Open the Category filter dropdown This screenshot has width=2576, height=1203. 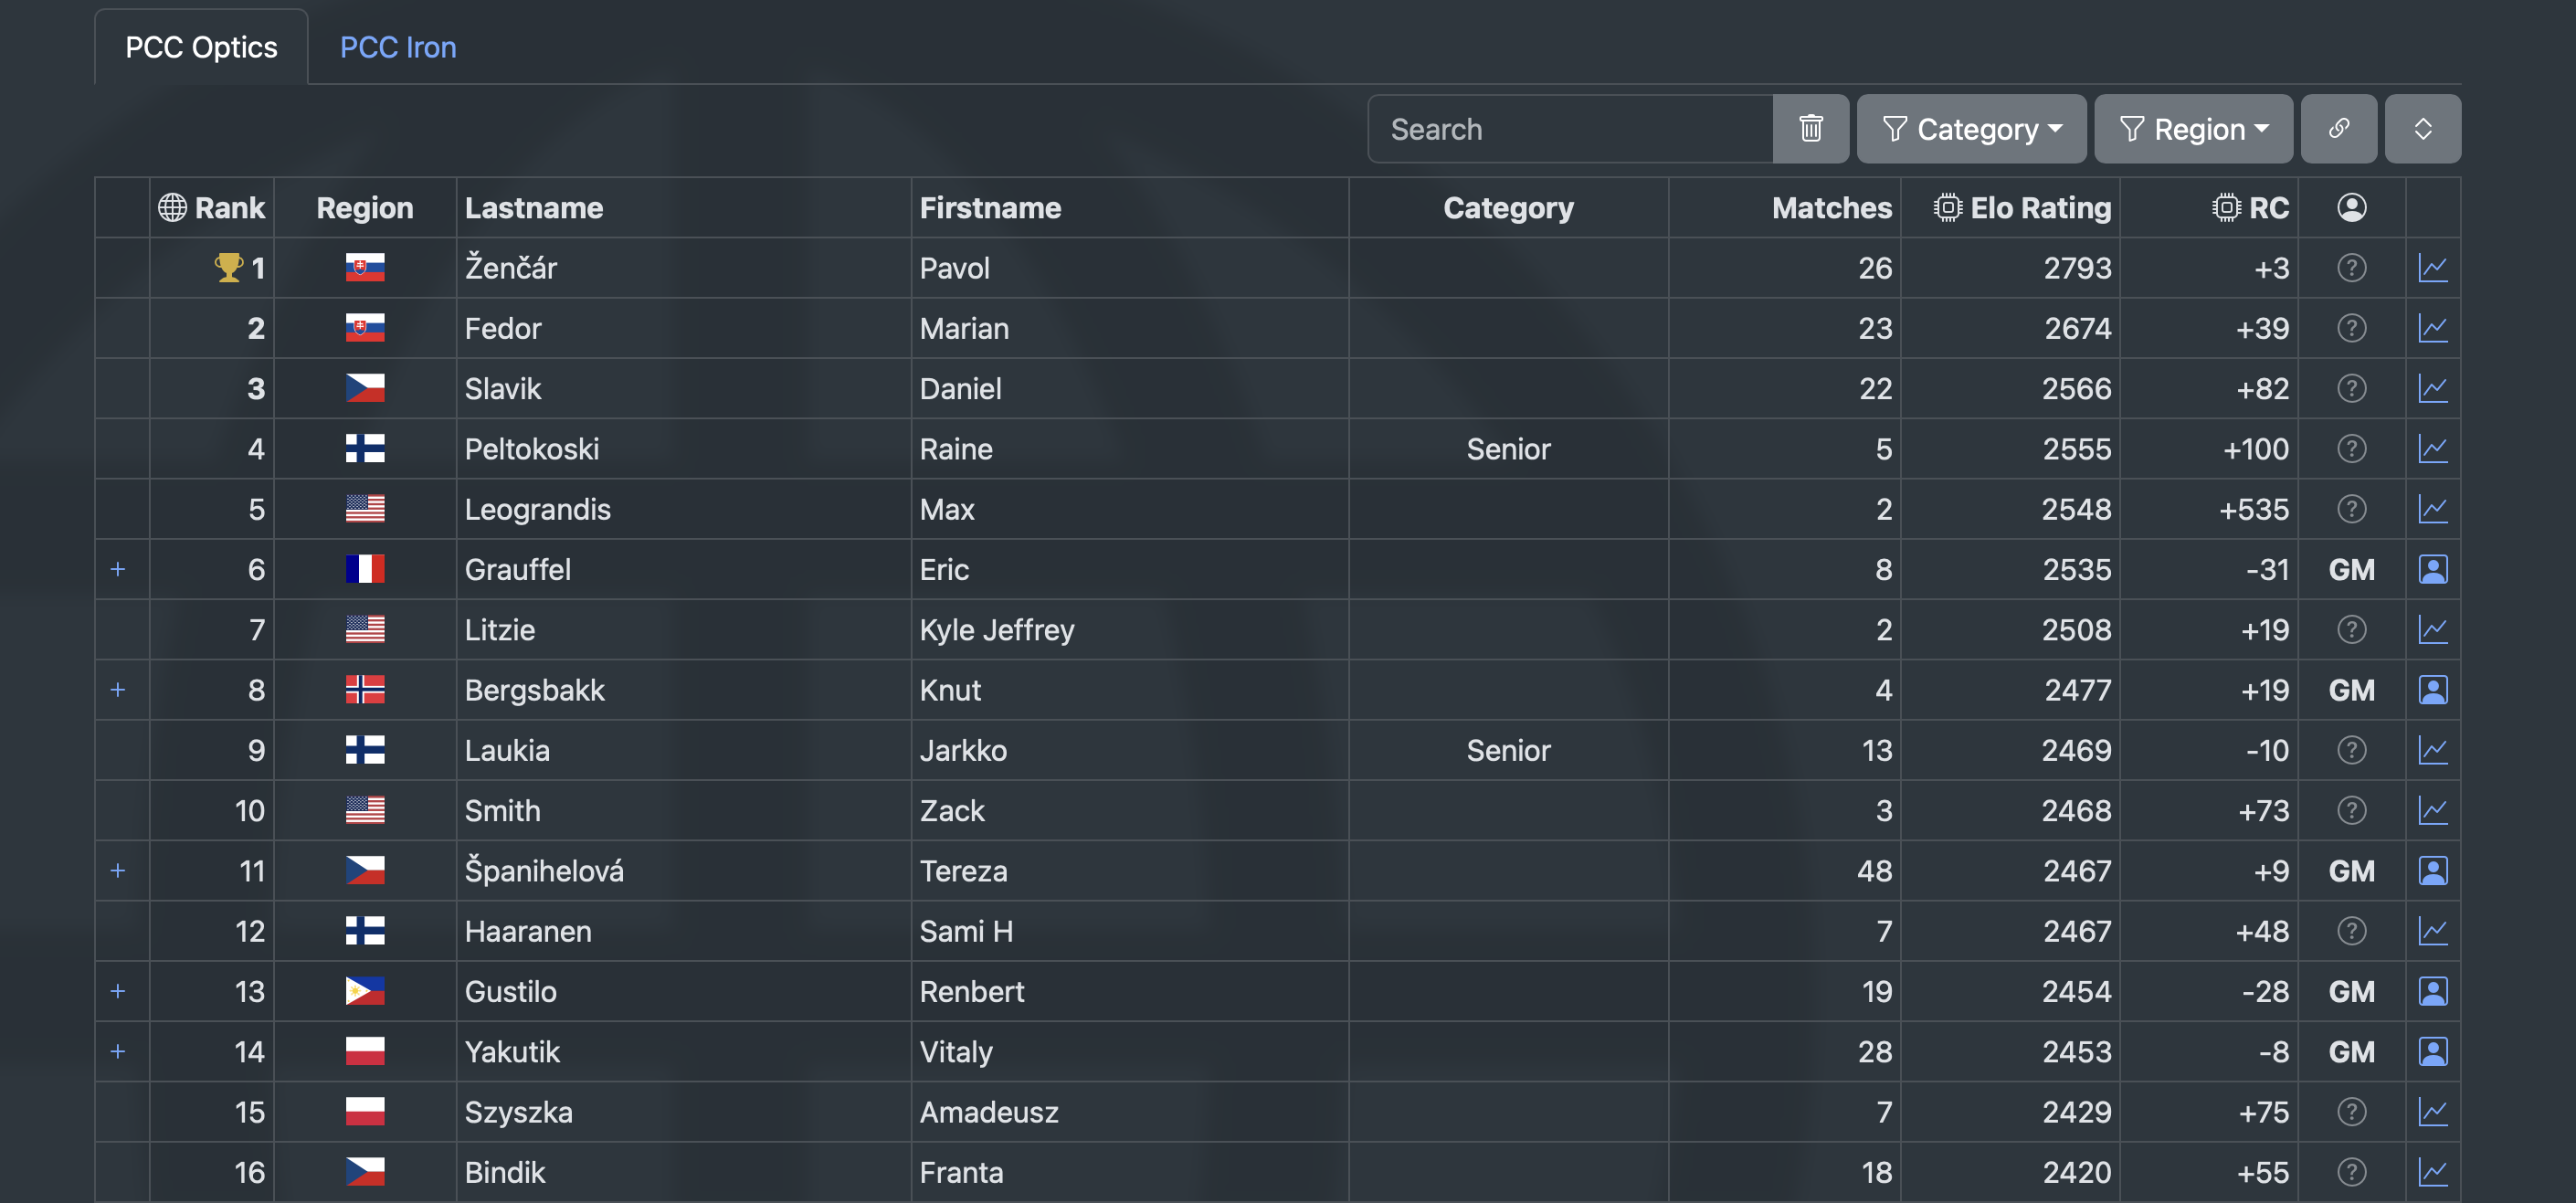coord(1971,129)
